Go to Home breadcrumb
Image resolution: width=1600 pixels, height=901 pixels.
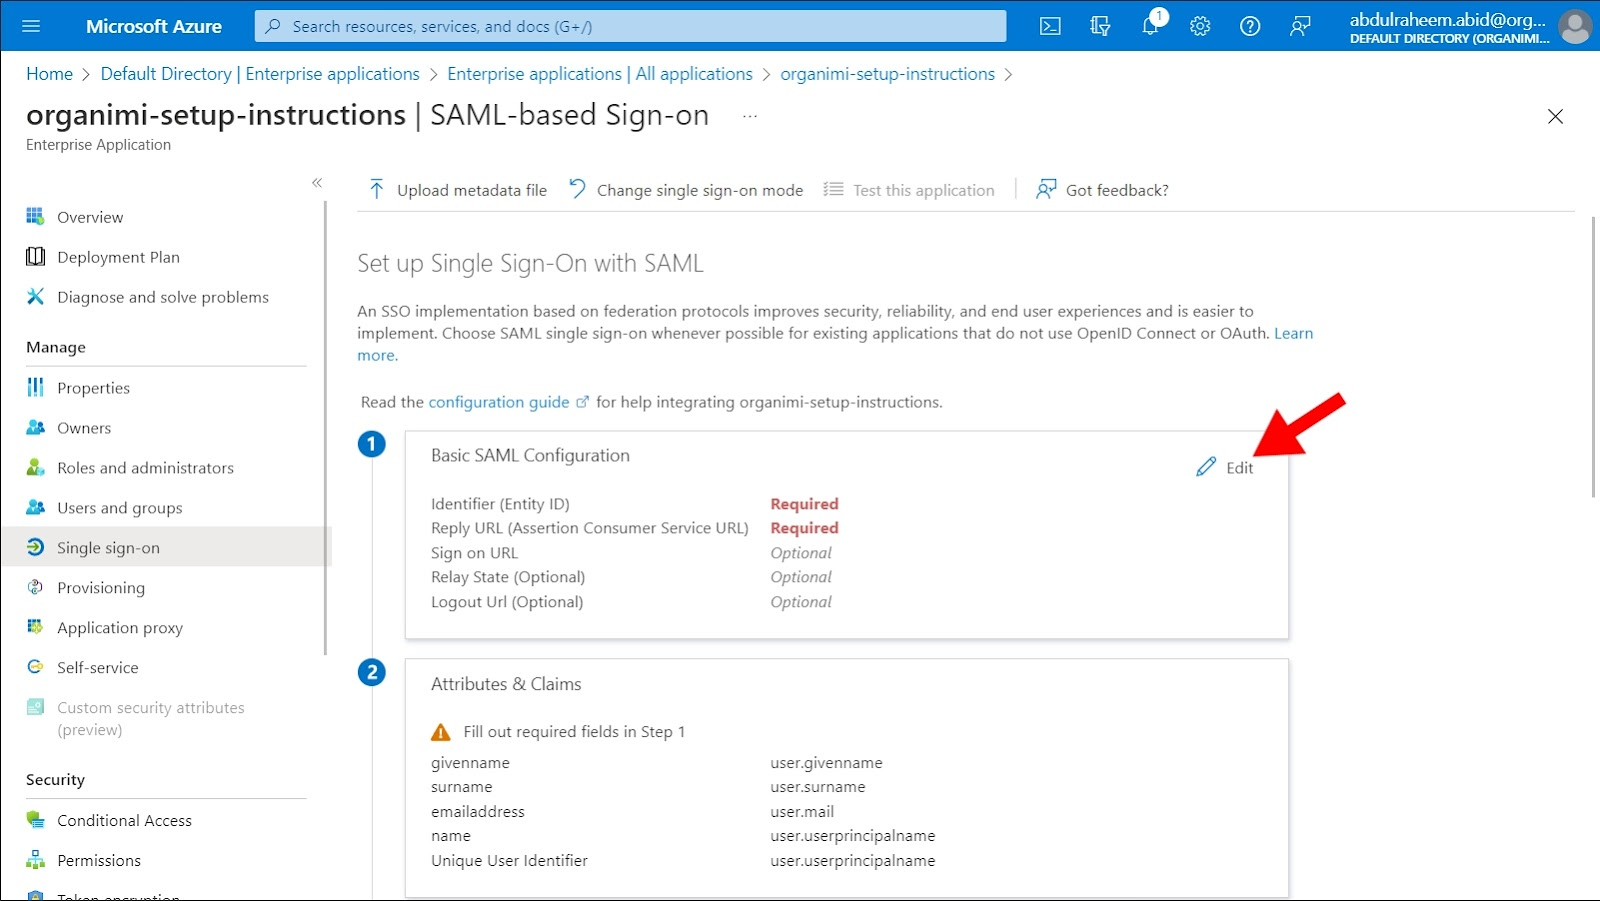[x=49, y=74]
